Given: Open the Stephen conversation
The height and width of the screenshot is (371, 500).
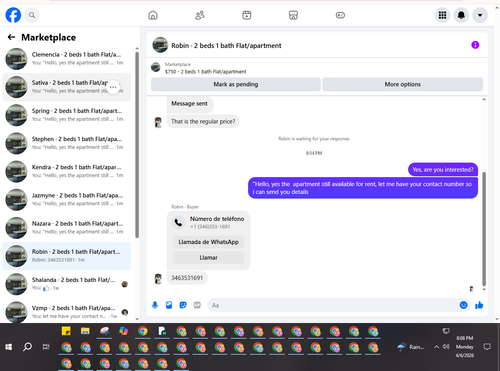Looking at the screenshot, I should (67, 143).
